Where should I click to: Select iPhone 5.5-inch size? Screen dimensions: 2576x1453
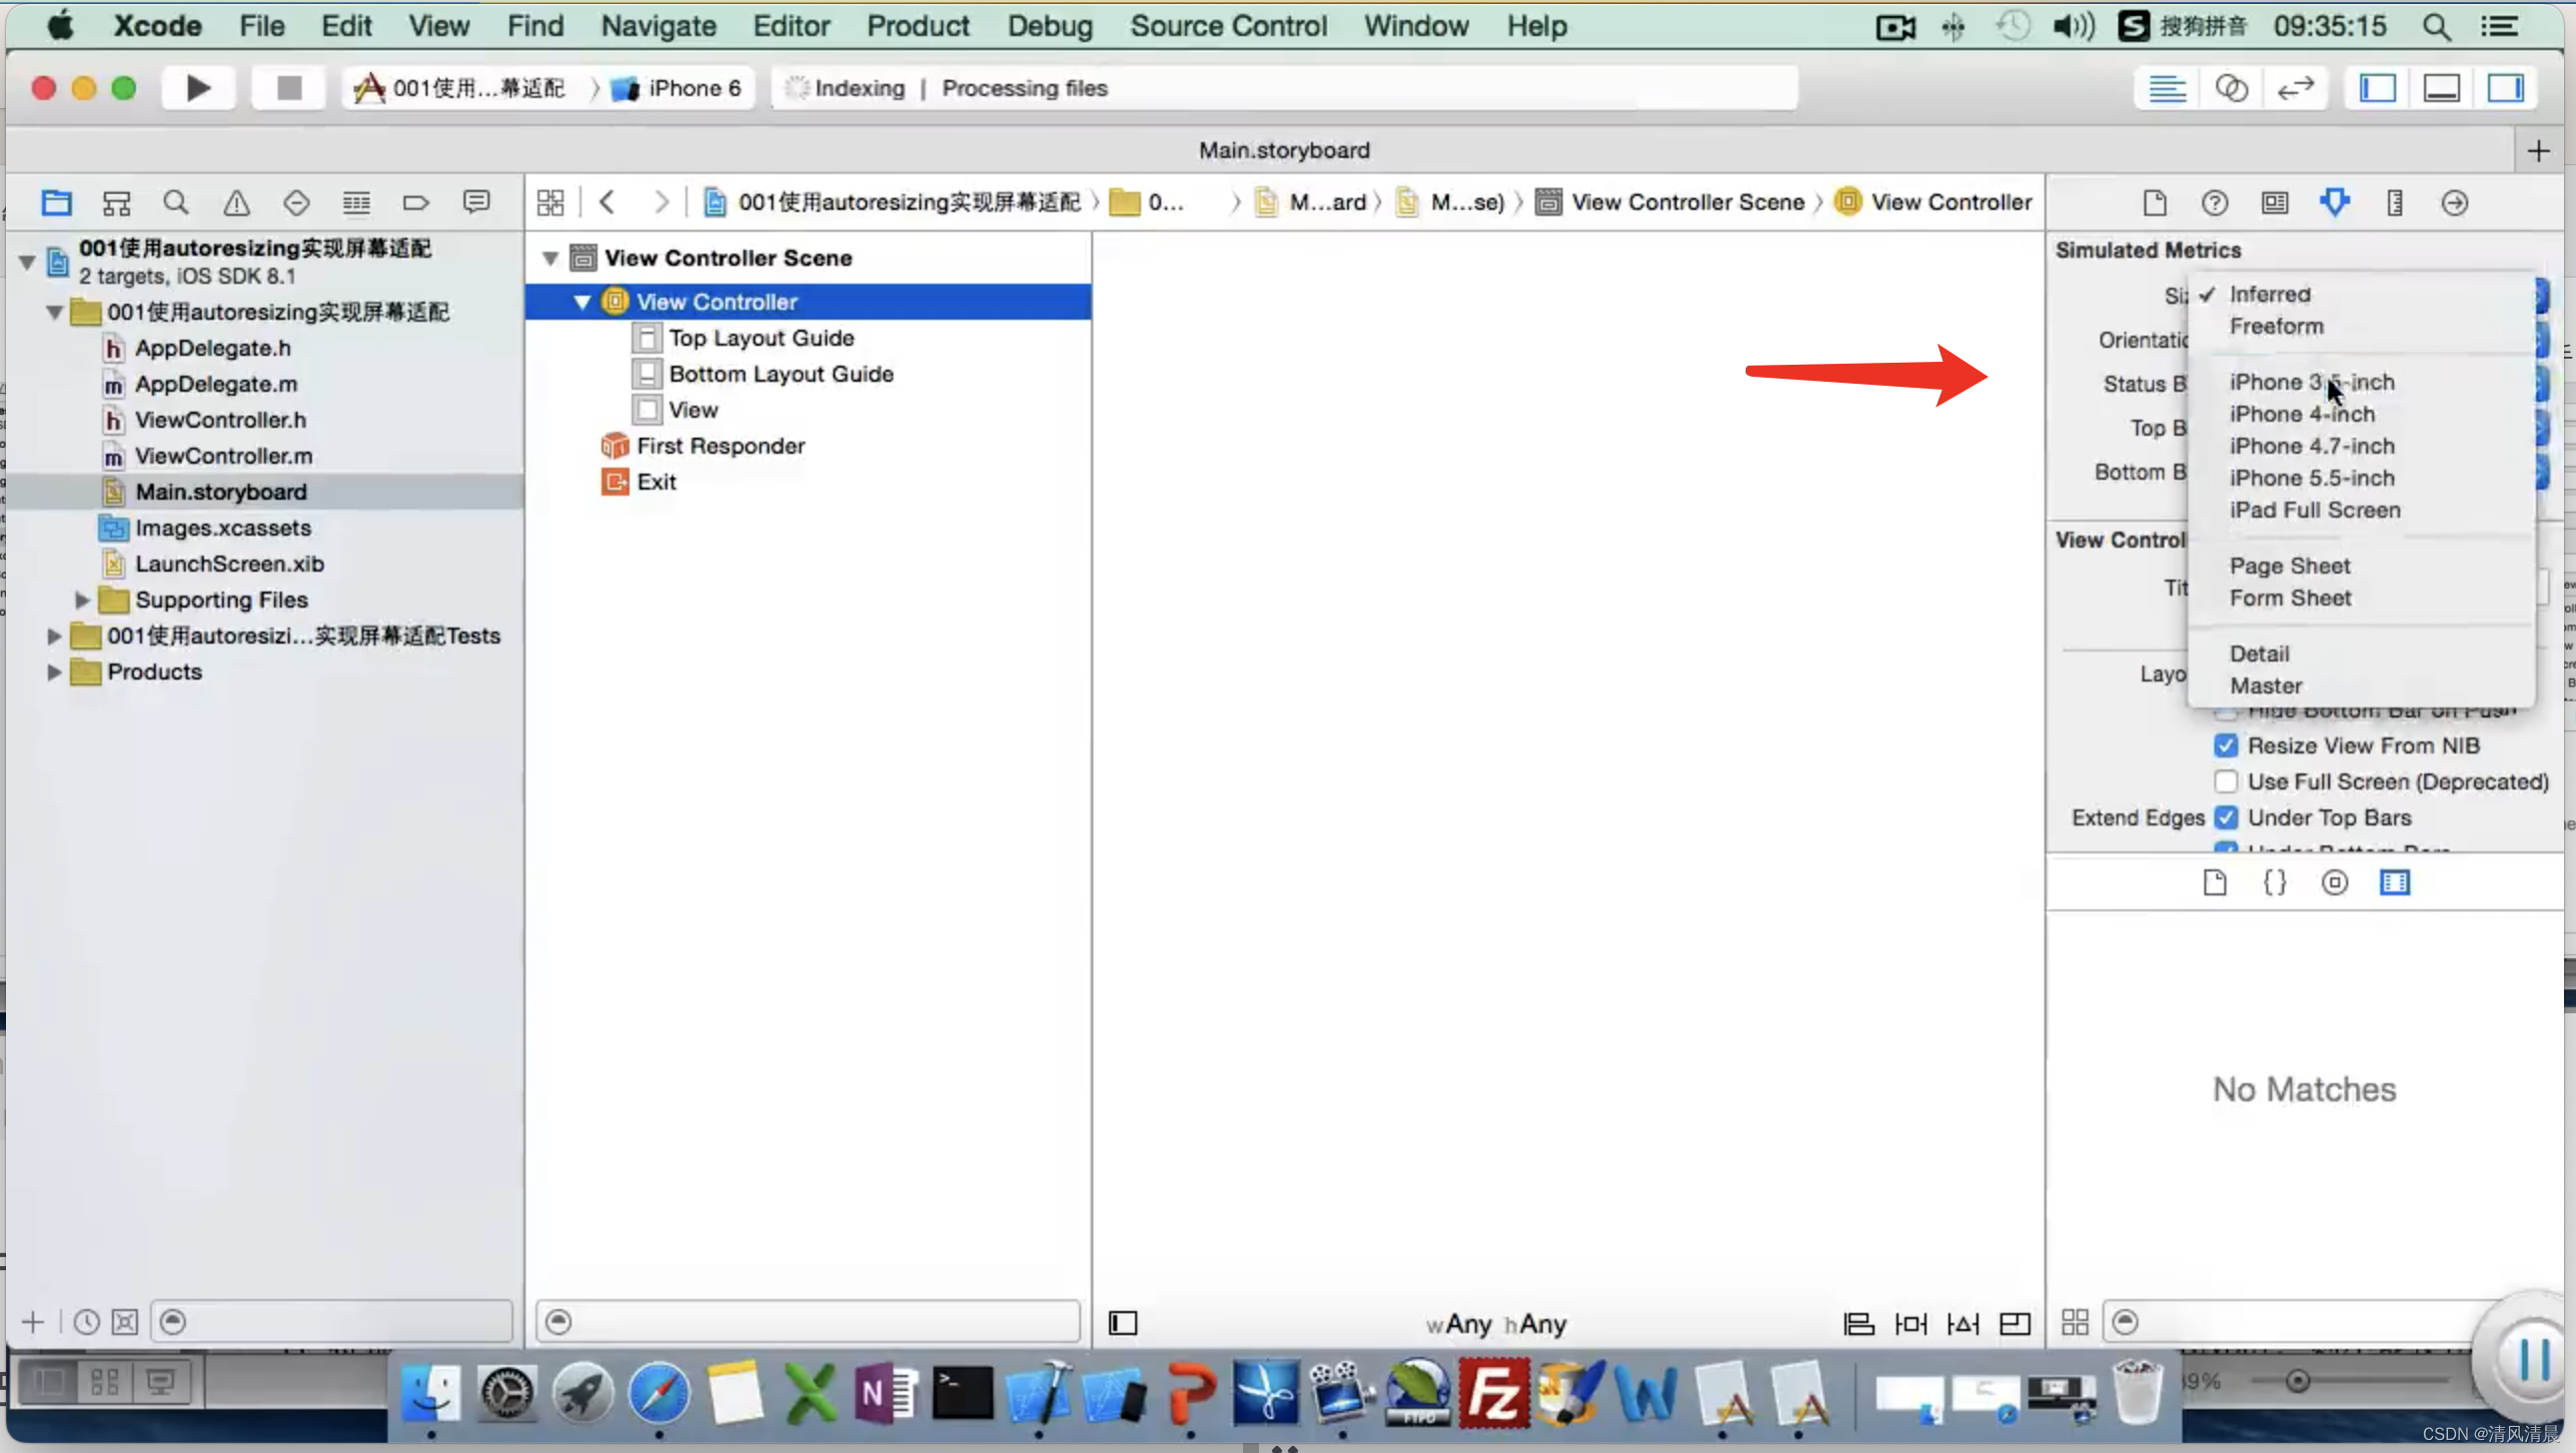pyautogui.click(x=2312, y=478)
